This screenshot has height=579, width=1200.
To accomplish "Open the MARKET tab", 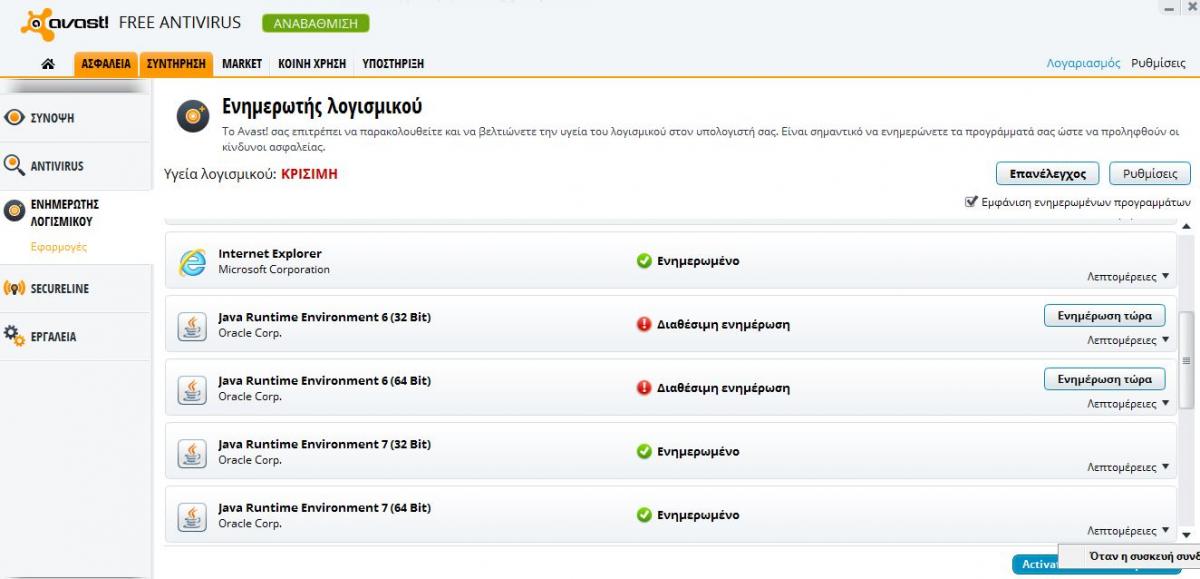I will (x=242, y=64).
